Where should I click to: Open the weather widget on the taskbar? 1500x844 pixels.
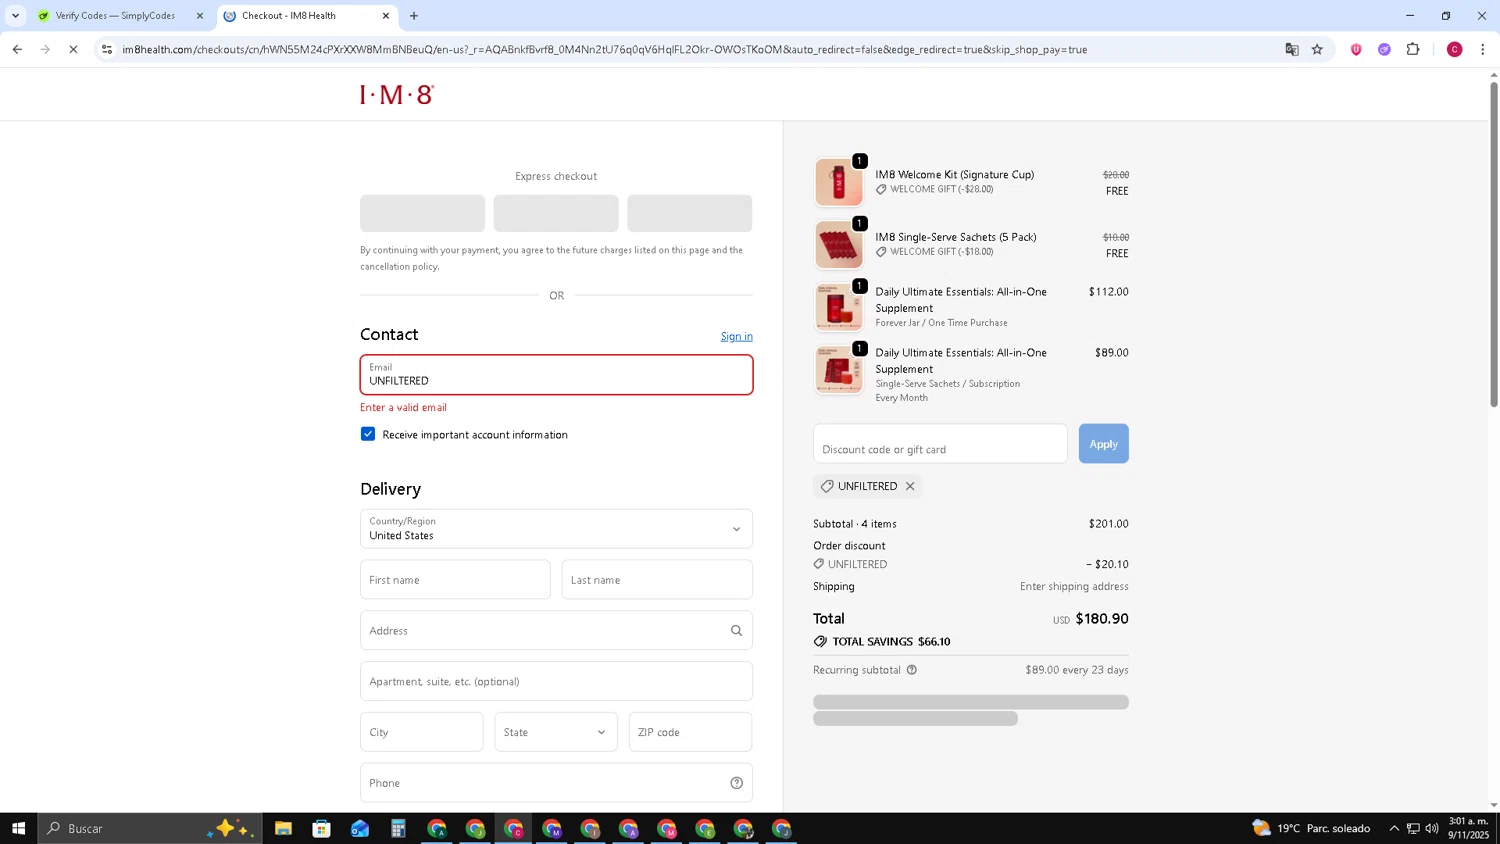point(1311,828)
